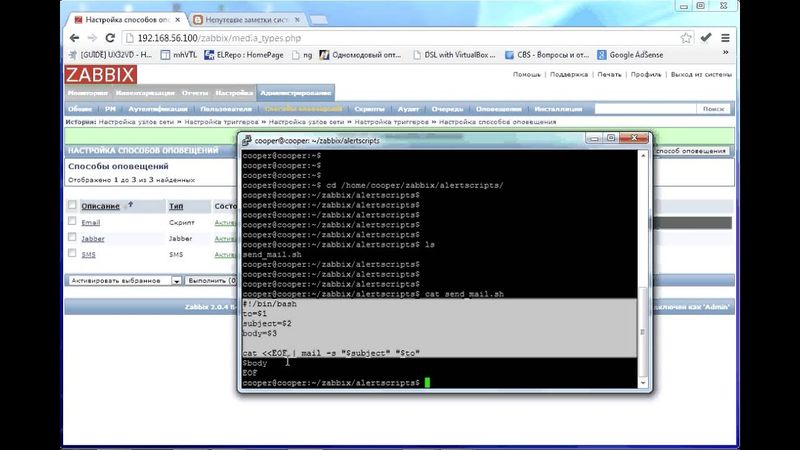Viewport: 800px width, 450px height.
Task: Click the send_mail.sh filename in terminal
Action: pos(272,255)
